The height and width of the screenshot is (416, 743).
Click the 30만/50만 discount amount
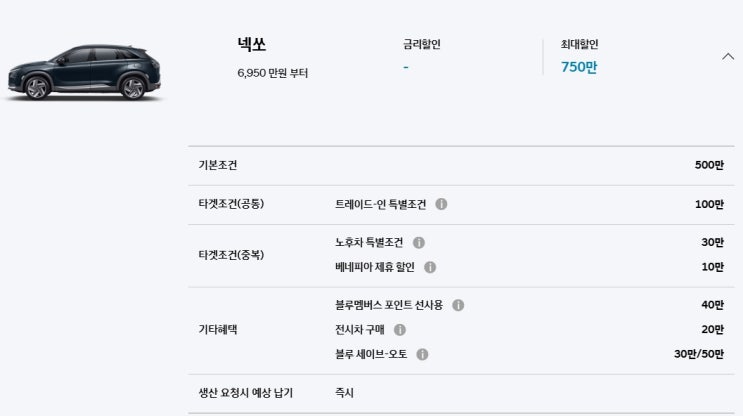[699, 354]
